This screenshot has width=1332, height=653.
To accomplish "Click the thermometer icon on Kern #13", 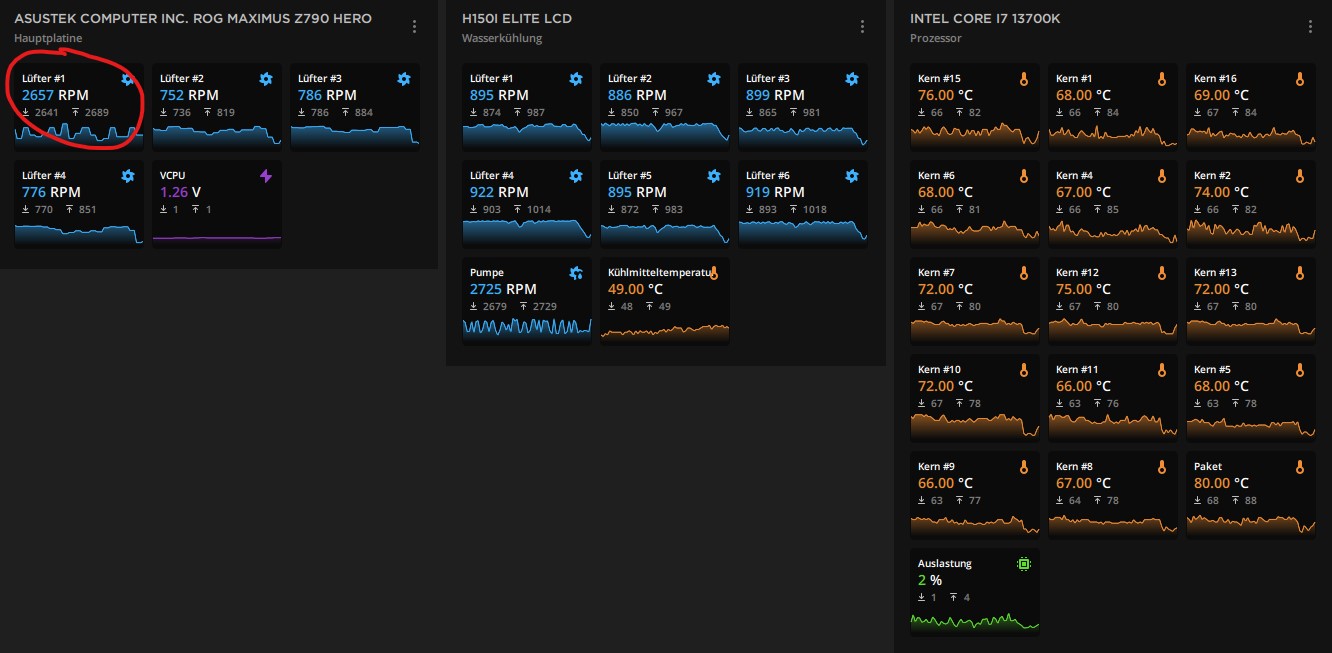I will coord(1300,273).
